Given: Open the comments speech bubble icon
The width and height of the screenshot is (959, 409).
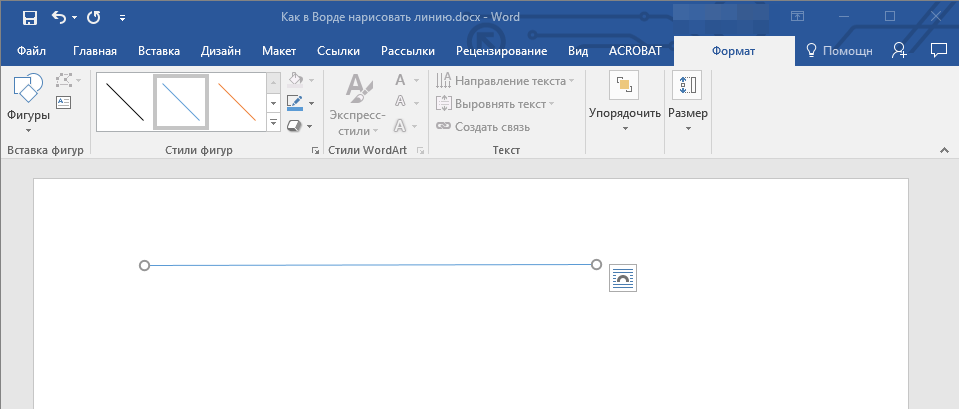Looking at the screenshot, I should click(x=938, y=50).
